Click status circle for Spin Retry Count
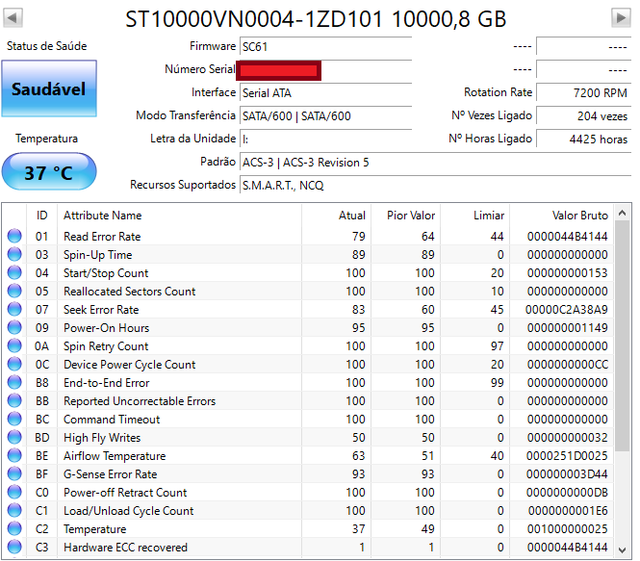Image resolution: width=640 pixels, height=561 pixels. [14, 346]
